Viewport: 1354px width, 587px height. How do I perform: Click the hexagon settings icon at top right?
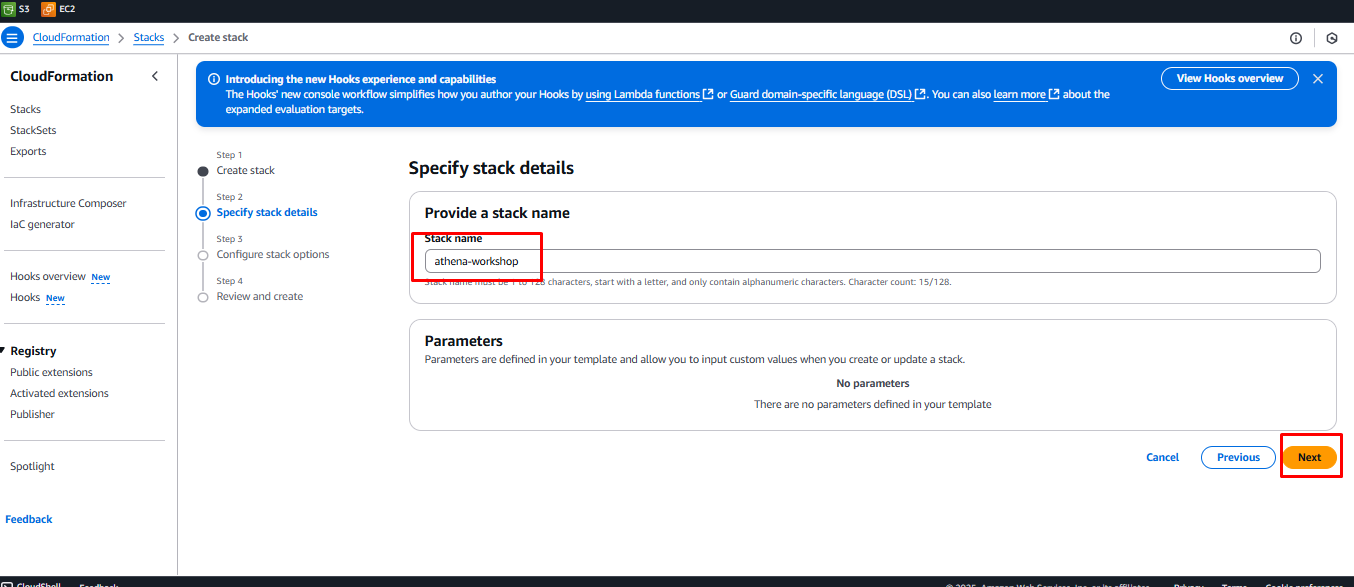coord(1332,38)
